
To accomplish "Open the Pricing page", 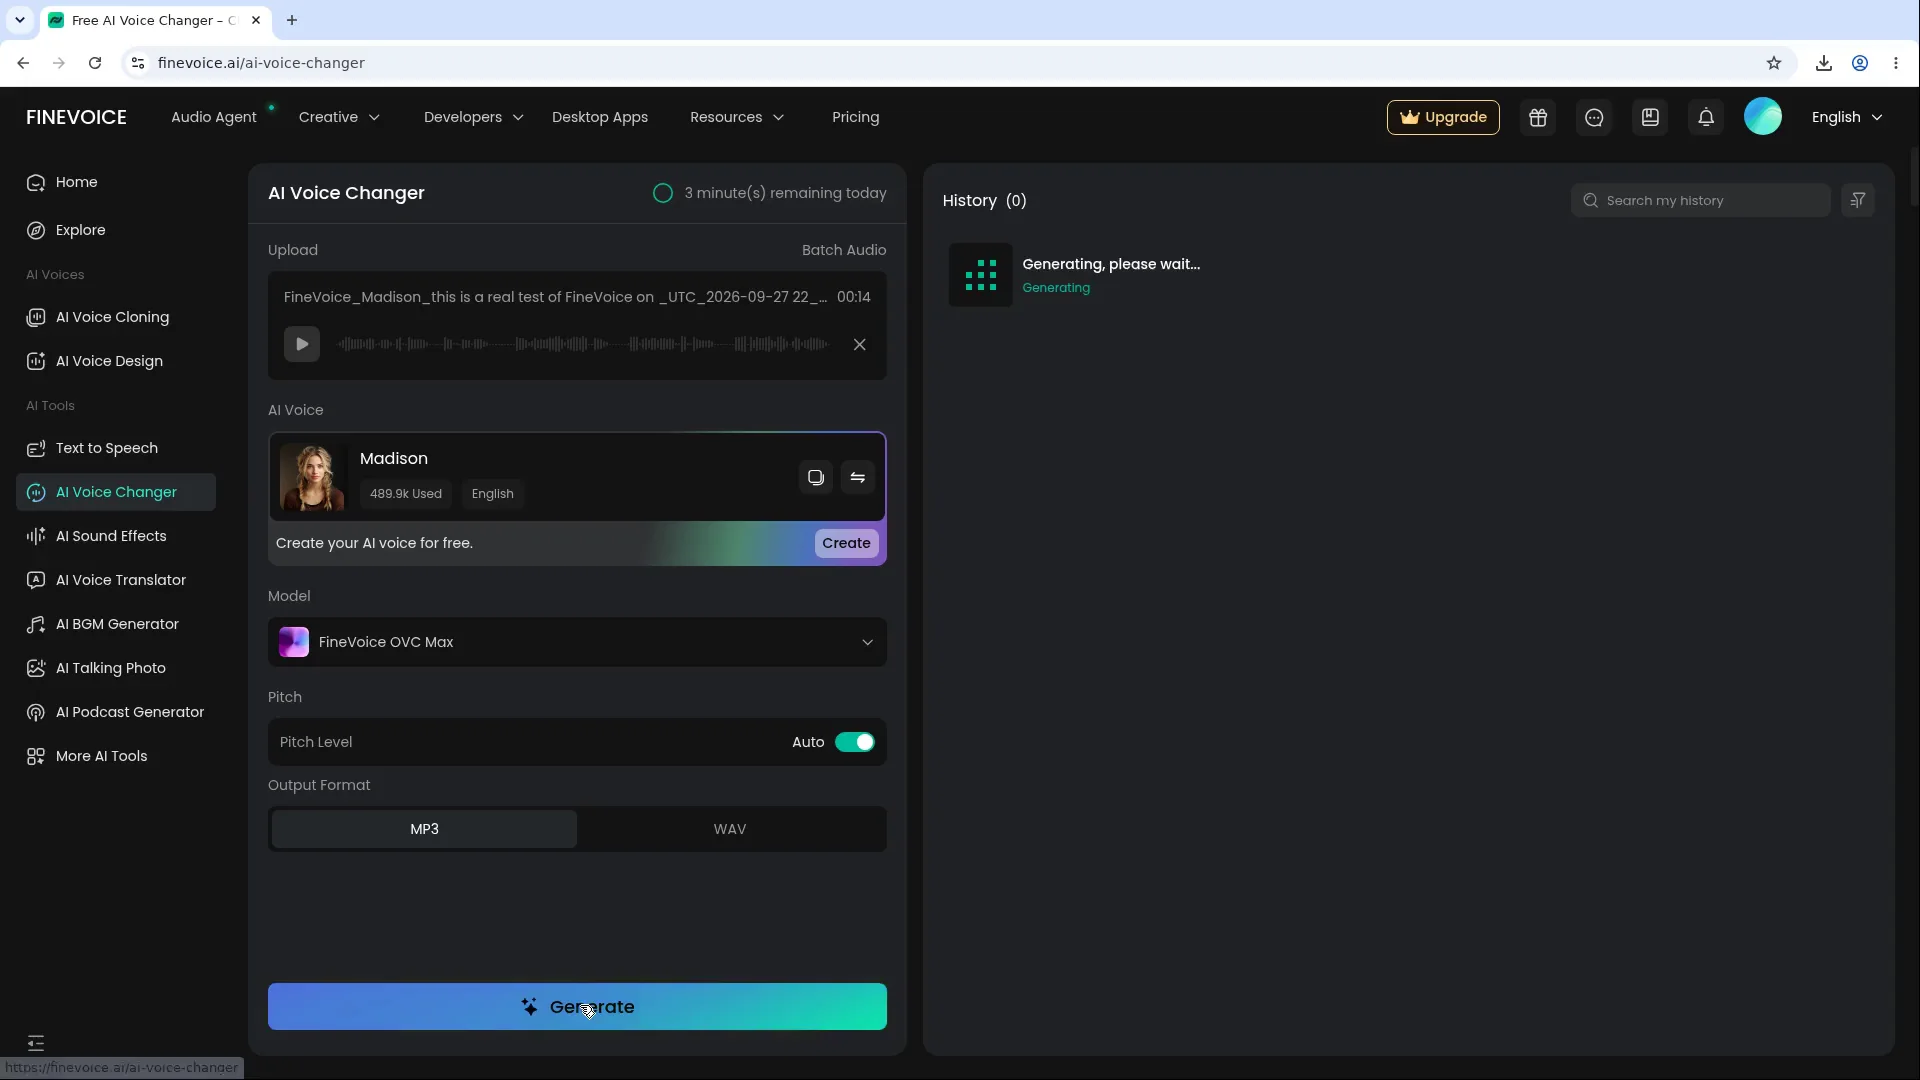I will 856,117.
